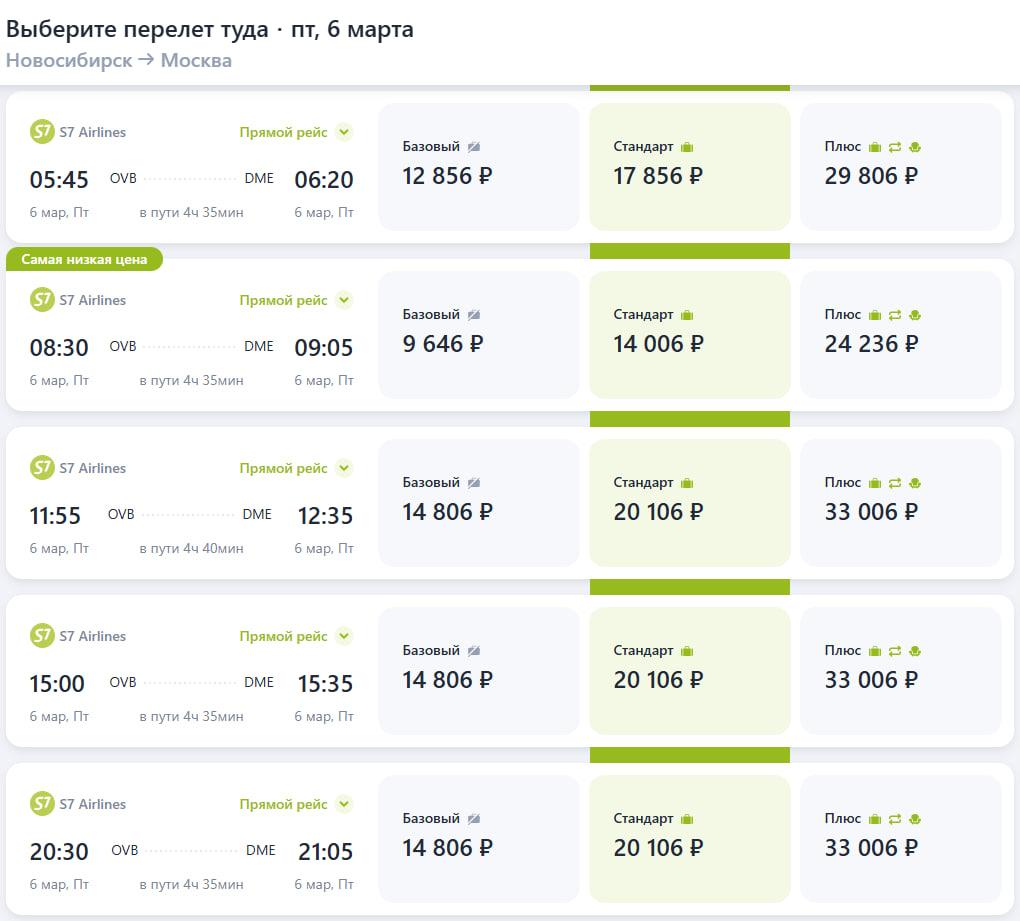This screenshot has height=921, width=1020.
Task: Click the S7 logo on the 20:30 flight
Action: point(42,804)
